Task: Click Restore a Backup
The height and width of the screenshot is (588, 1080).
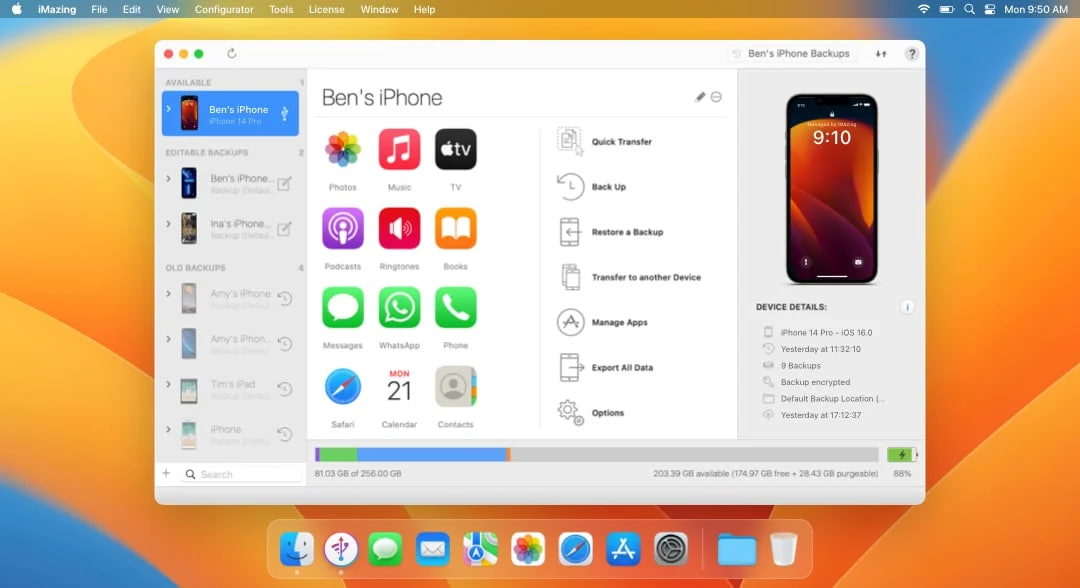Action: (x=626, y=232)
